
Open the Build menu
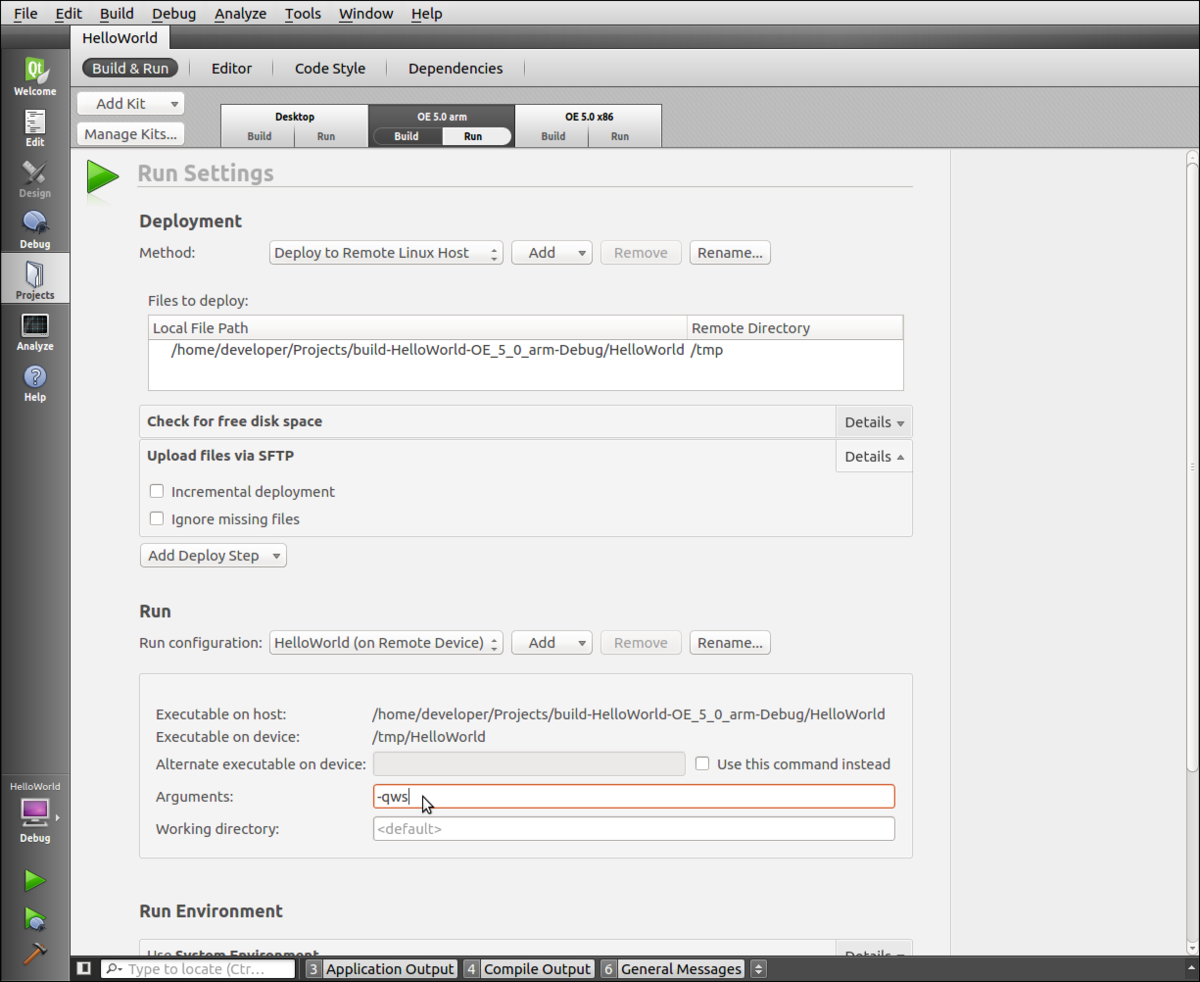tap(116, 13)
